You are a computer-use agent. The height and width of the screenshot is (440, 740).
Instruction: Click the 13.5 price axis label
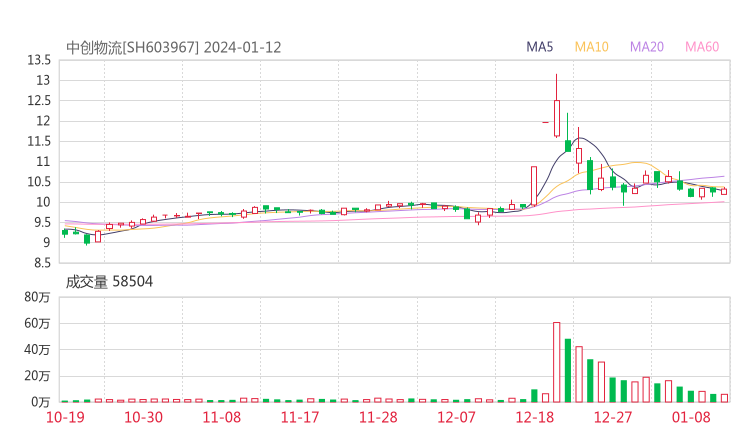[39, 60]
